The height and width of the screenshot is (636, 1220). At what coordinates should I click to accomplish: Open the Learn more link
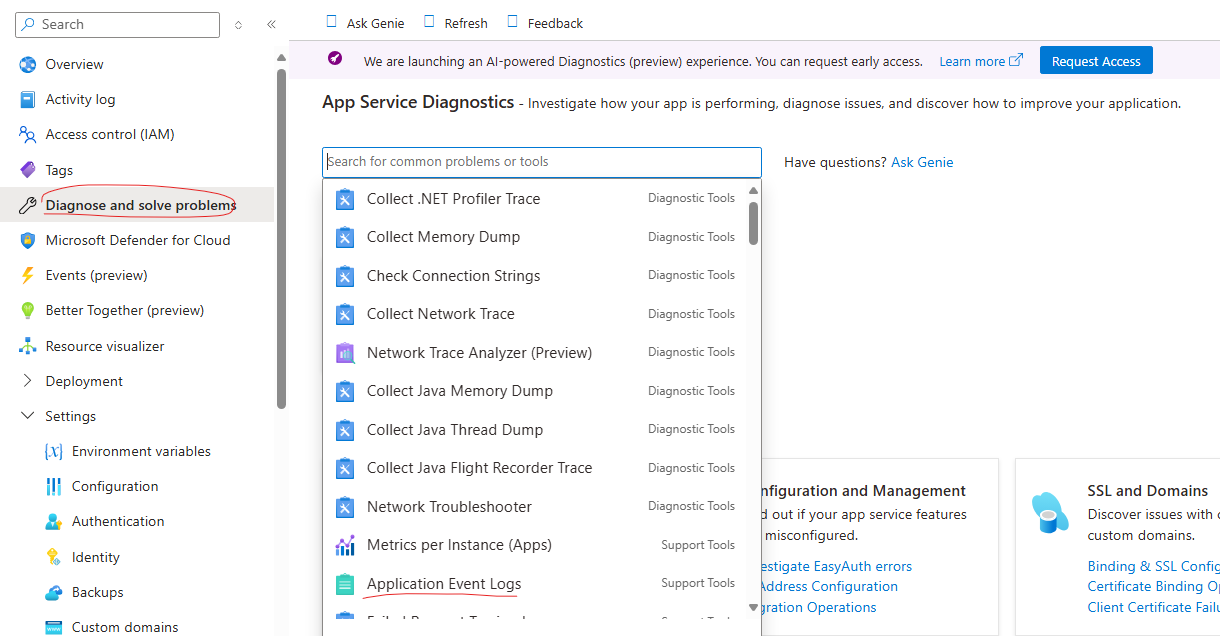point(981,61)
